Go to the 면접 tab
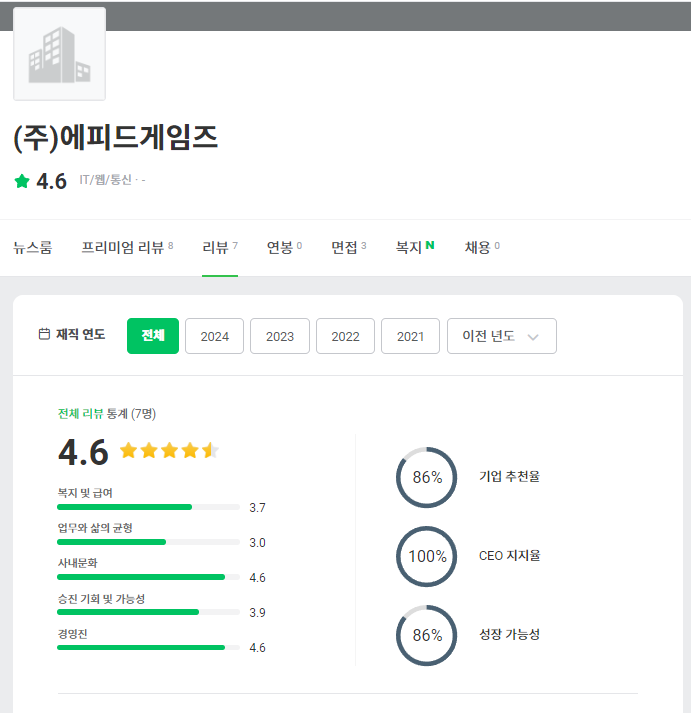The height and width of the screenshot is (713, 691). click(x=349, y=247)
